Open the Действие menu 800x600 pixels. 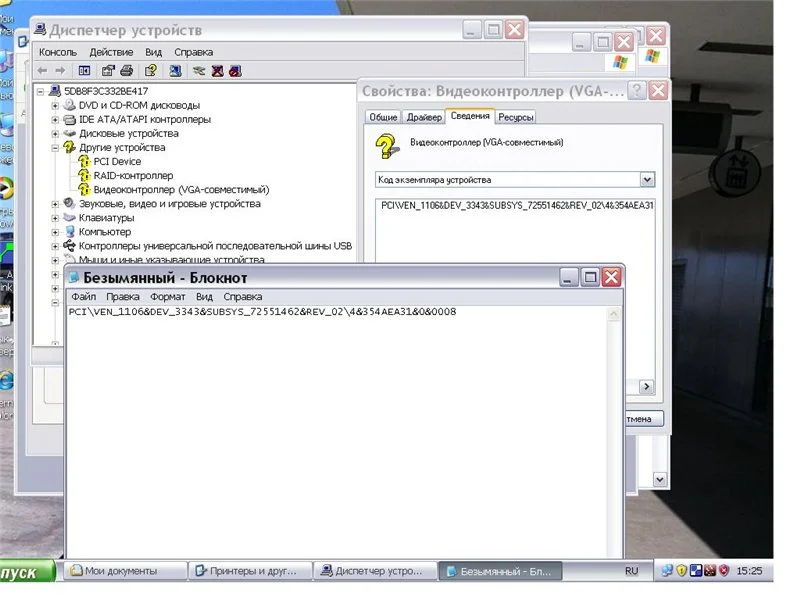[111, 52]
